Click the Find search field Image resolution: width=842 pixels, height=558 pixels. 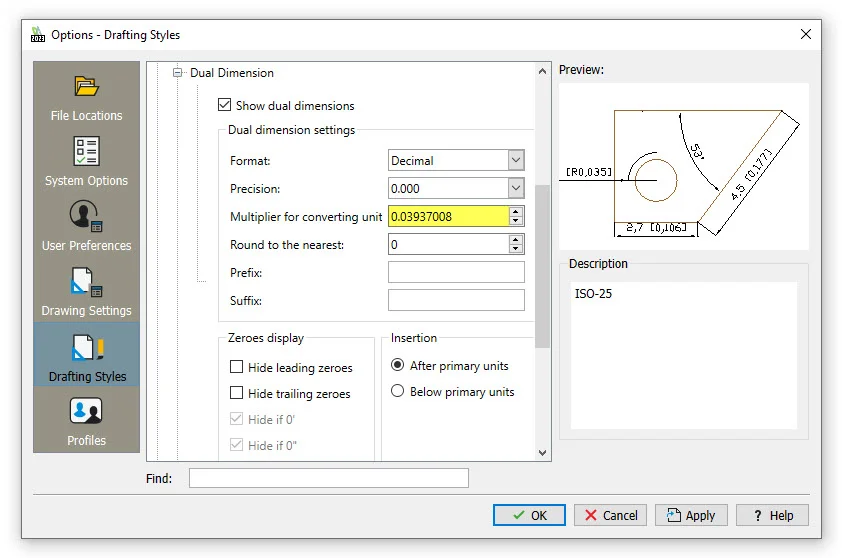tap(328, 478)
